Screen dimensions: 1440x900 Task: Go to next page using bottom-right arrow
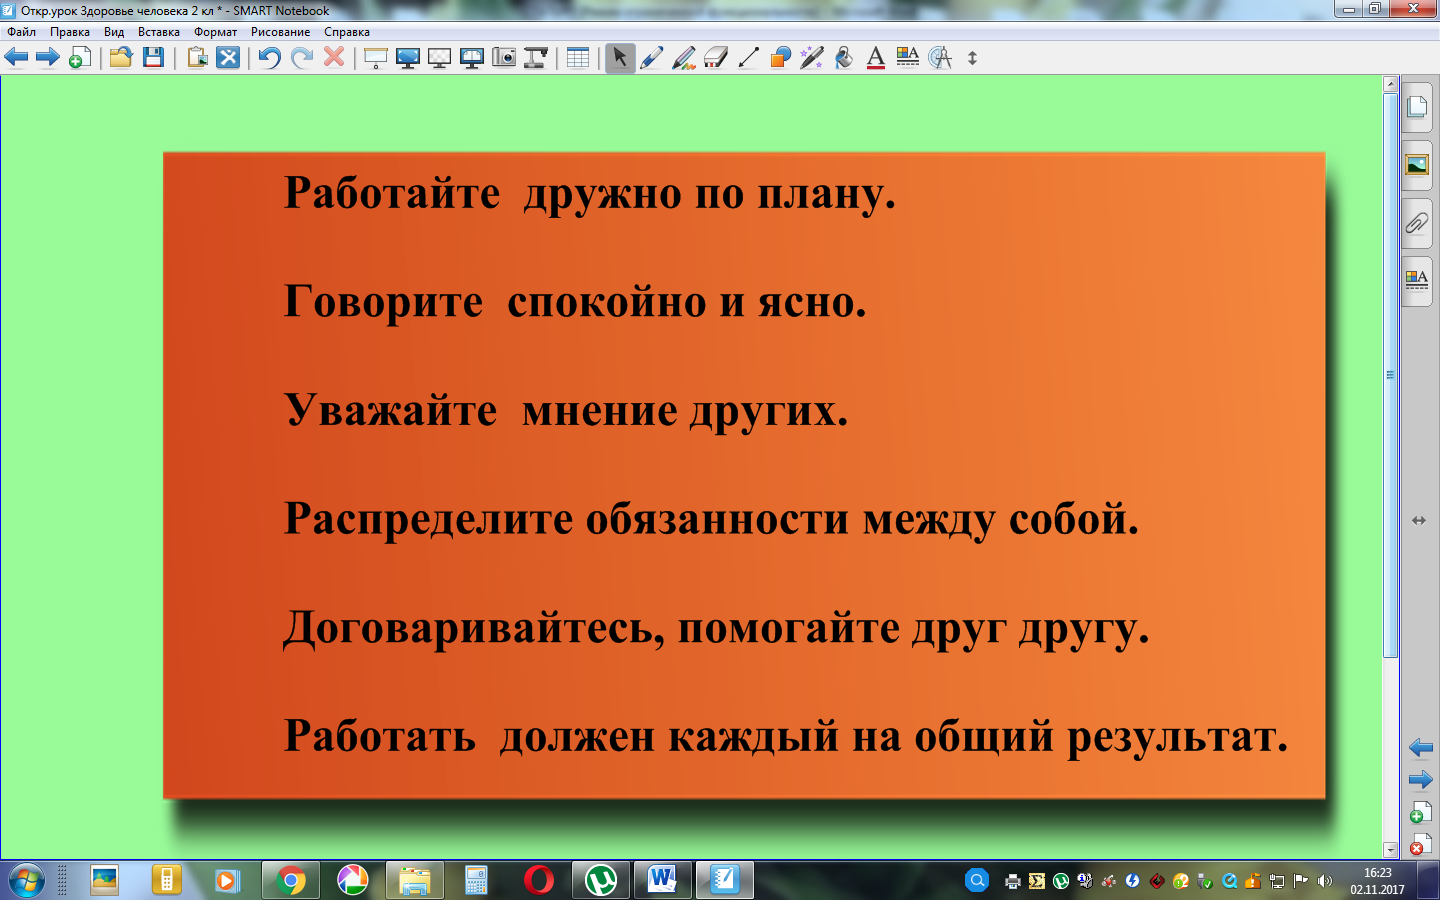click(x=1420, y=780)
